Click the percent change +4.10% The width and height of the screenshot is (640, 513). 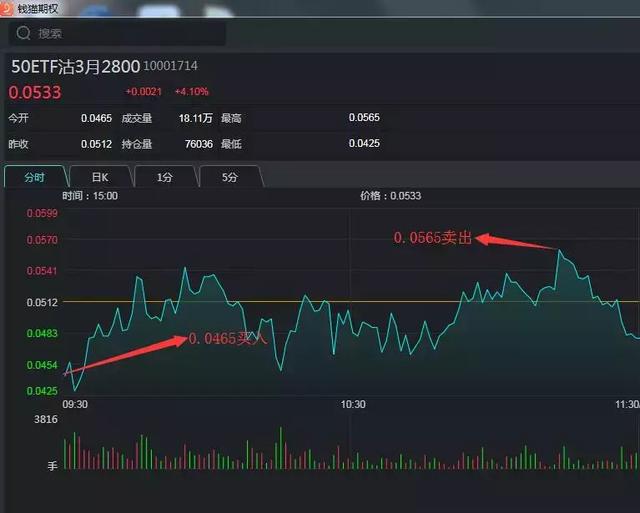click(x=191, y=91)
